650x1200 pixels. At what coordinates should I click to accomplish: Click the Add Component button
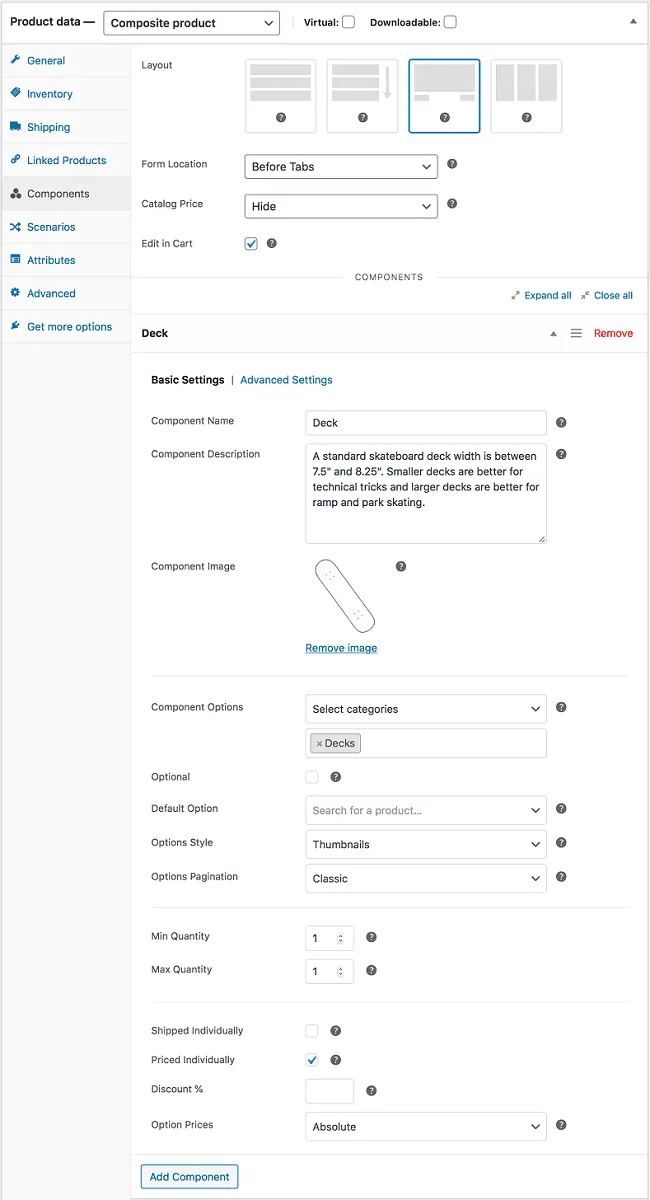pos(189,1177)
